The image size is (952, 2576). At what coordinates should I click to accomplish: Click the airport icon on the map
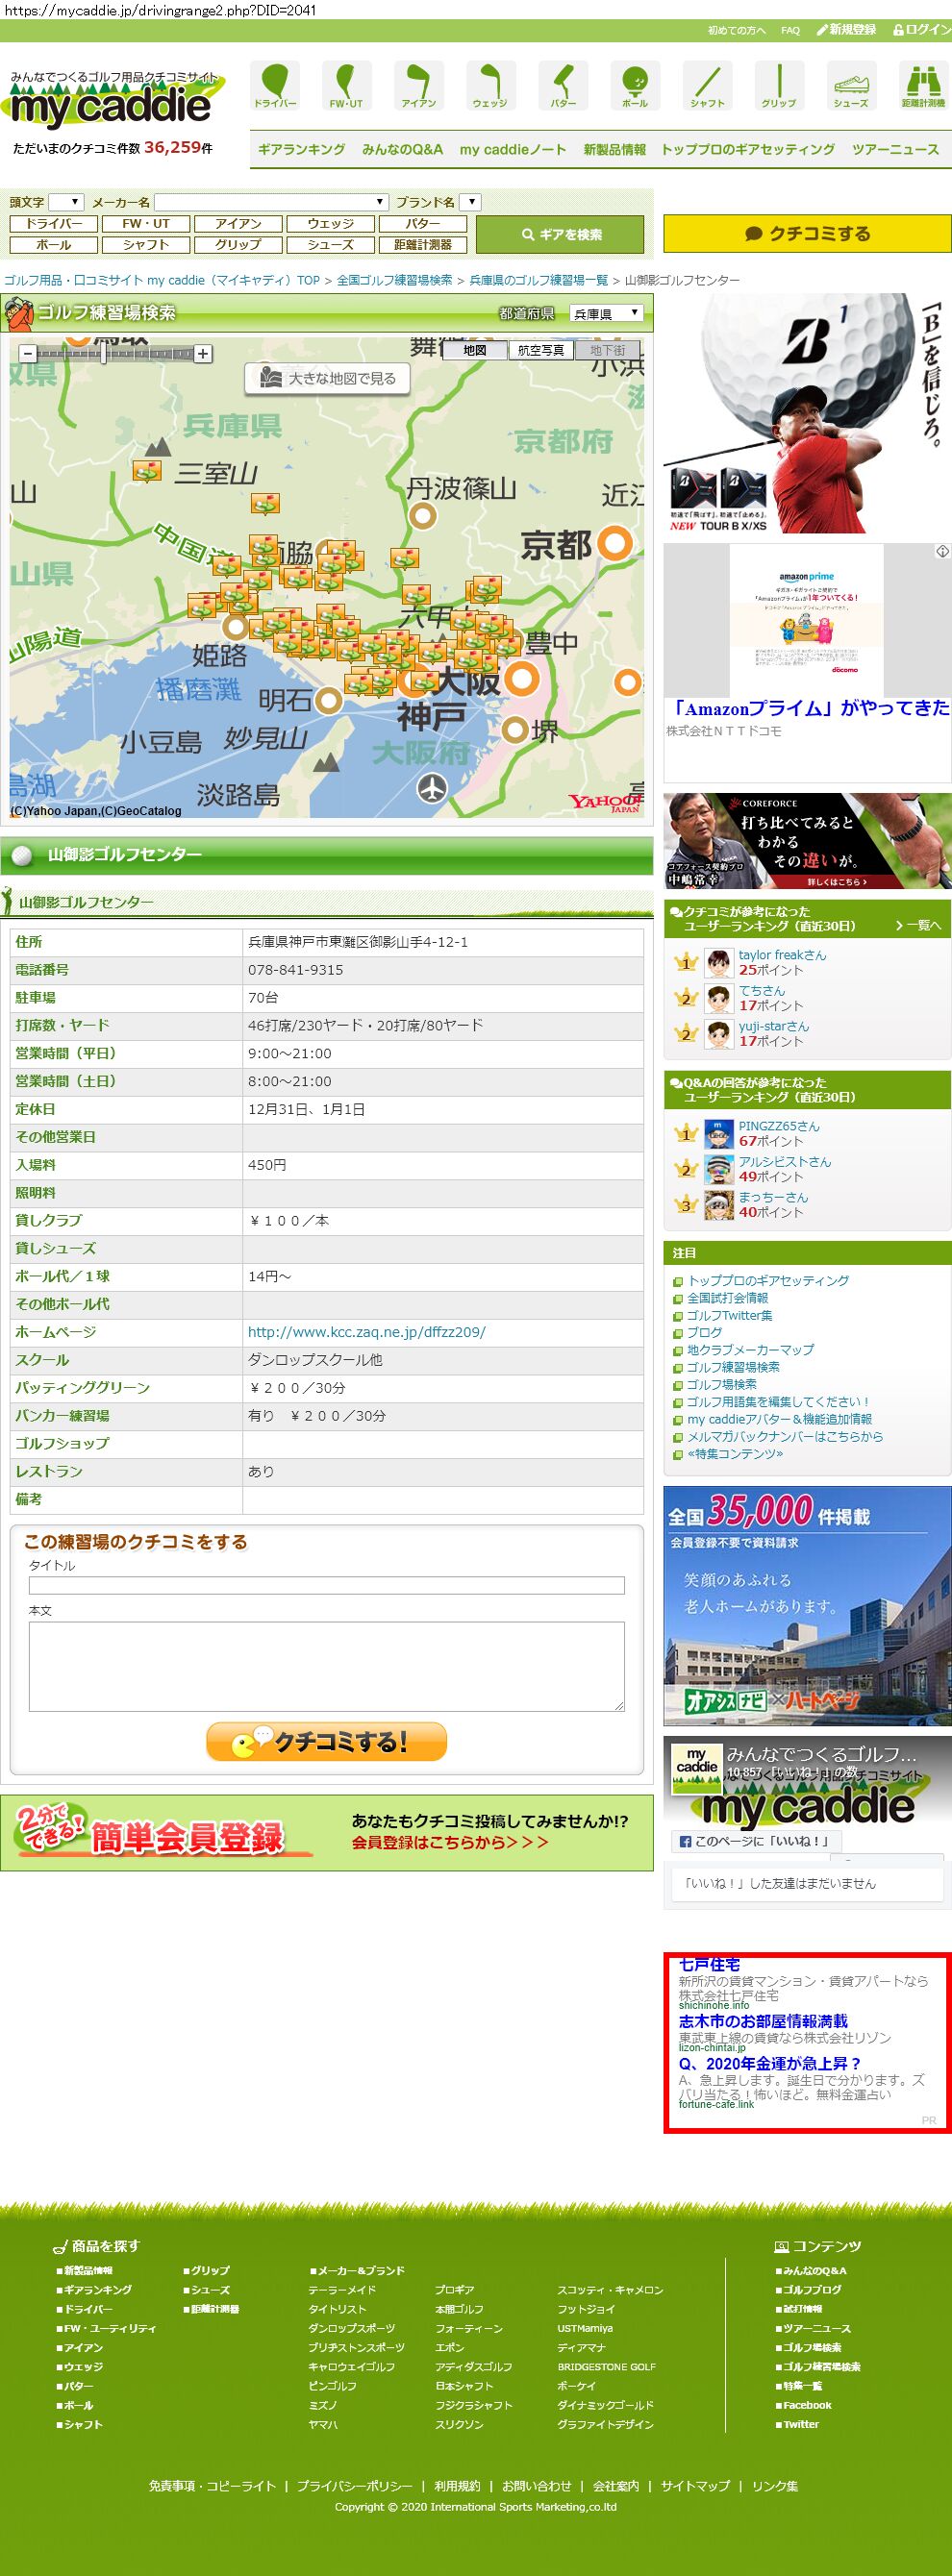pos(431,788)
